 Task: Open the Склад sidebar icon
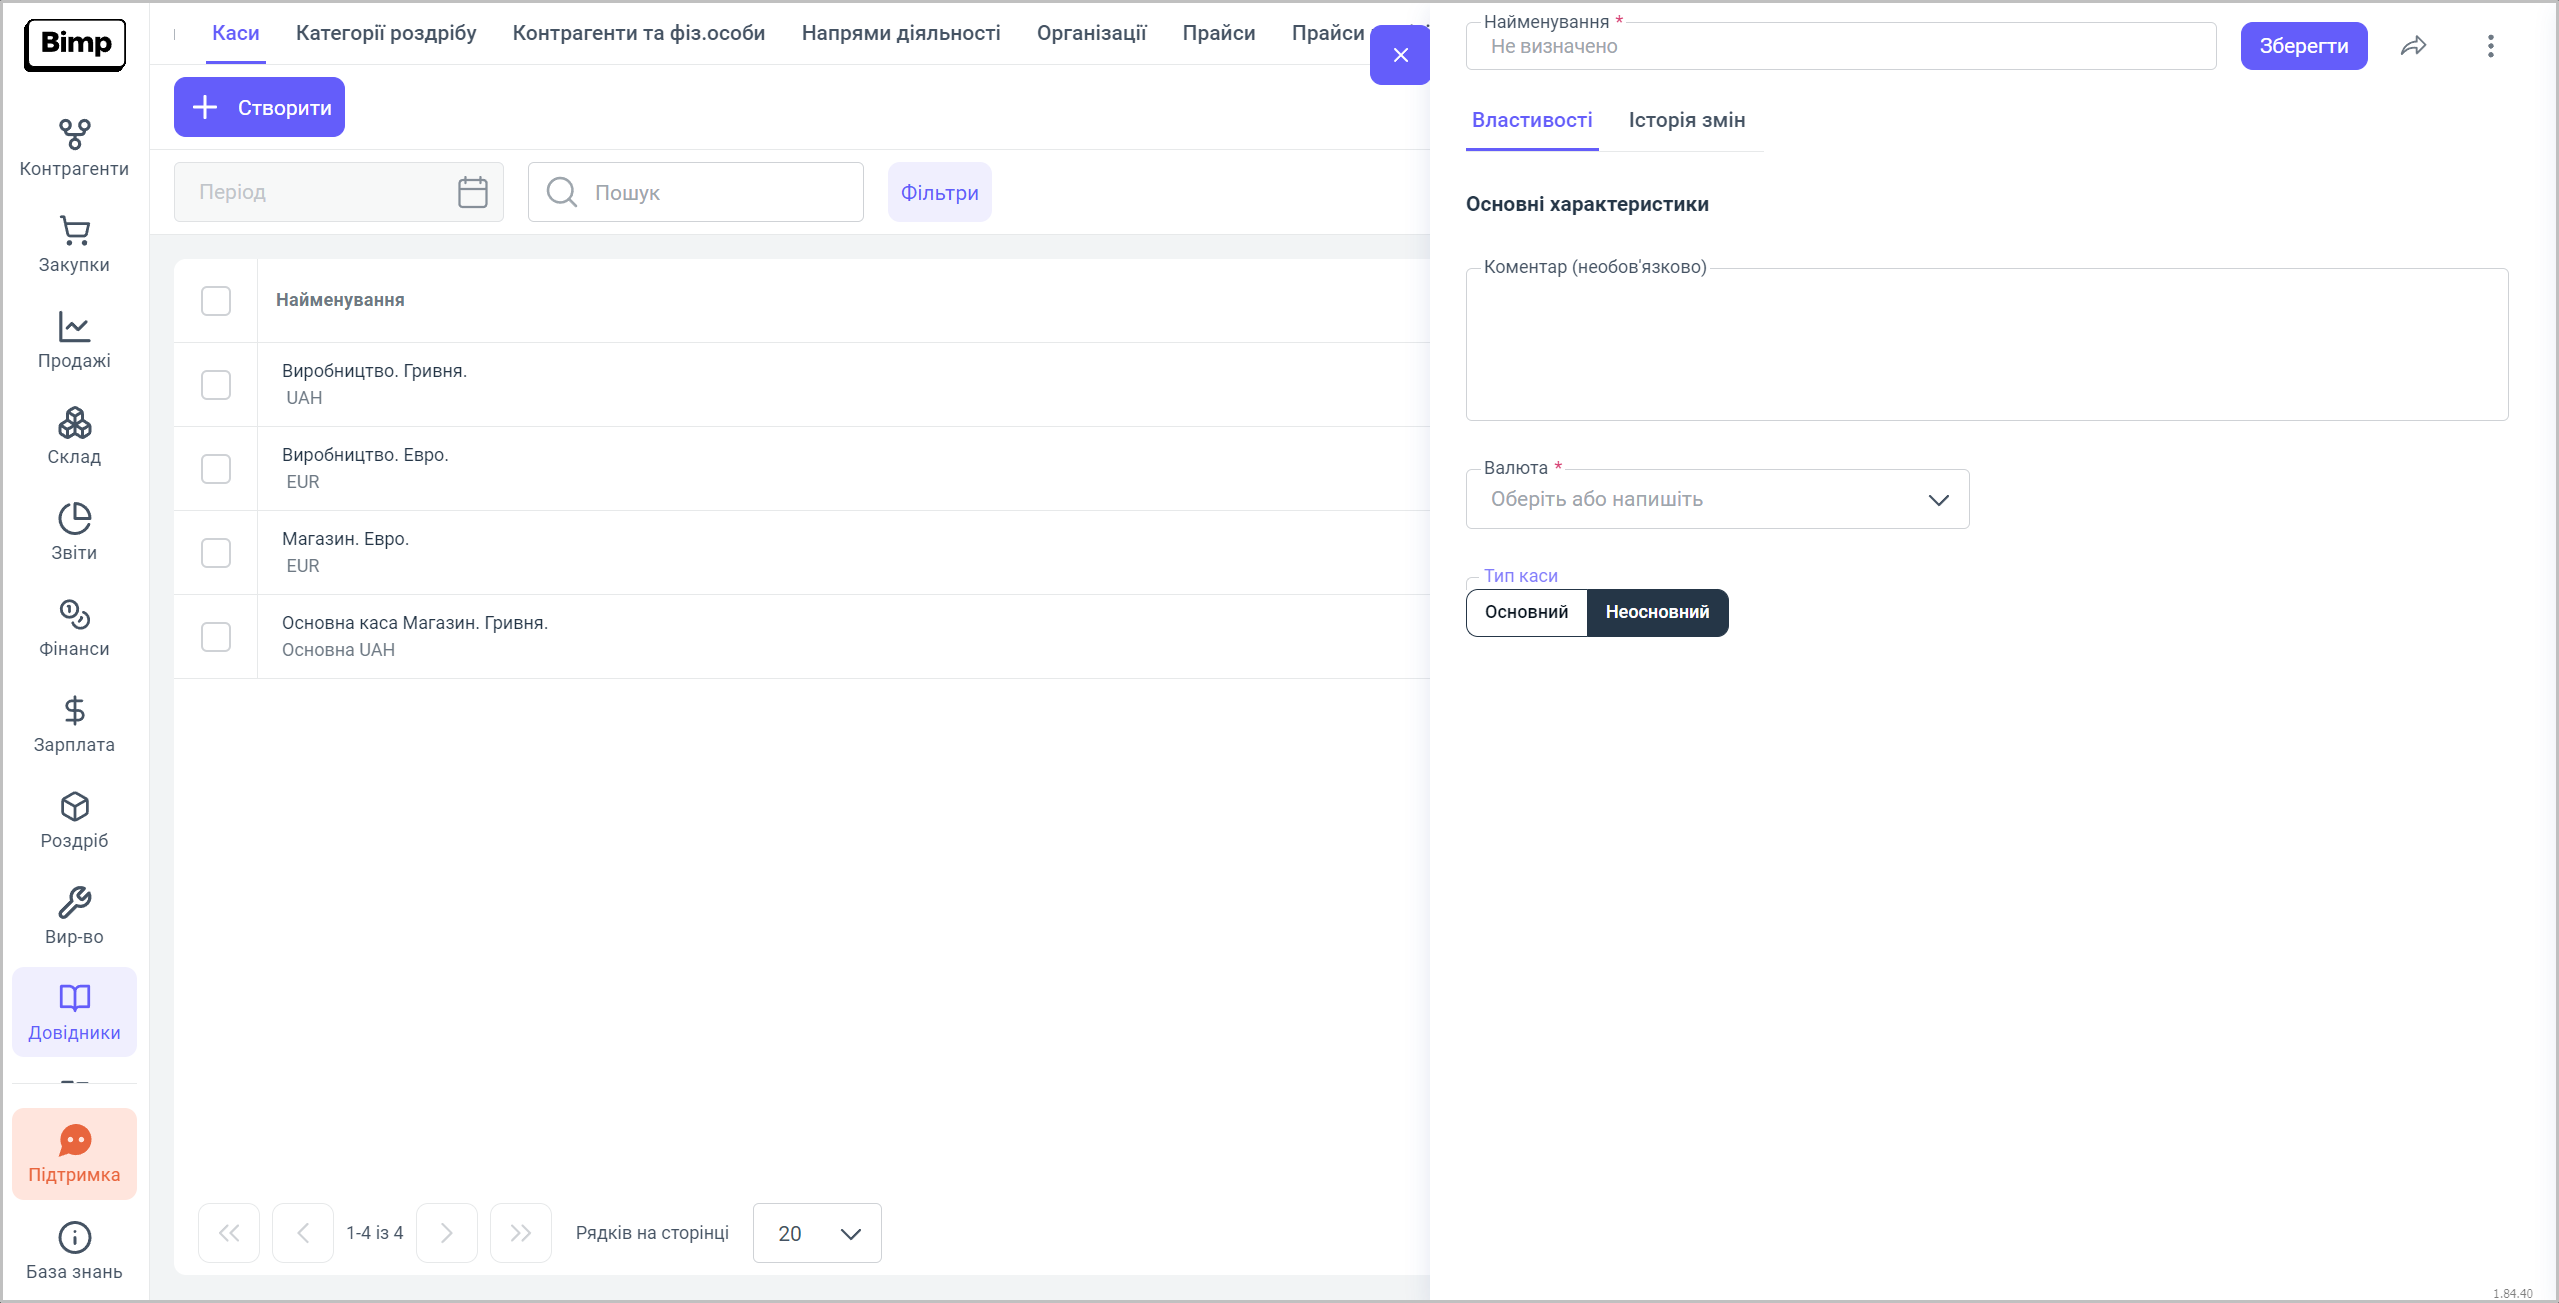point(74,424)
